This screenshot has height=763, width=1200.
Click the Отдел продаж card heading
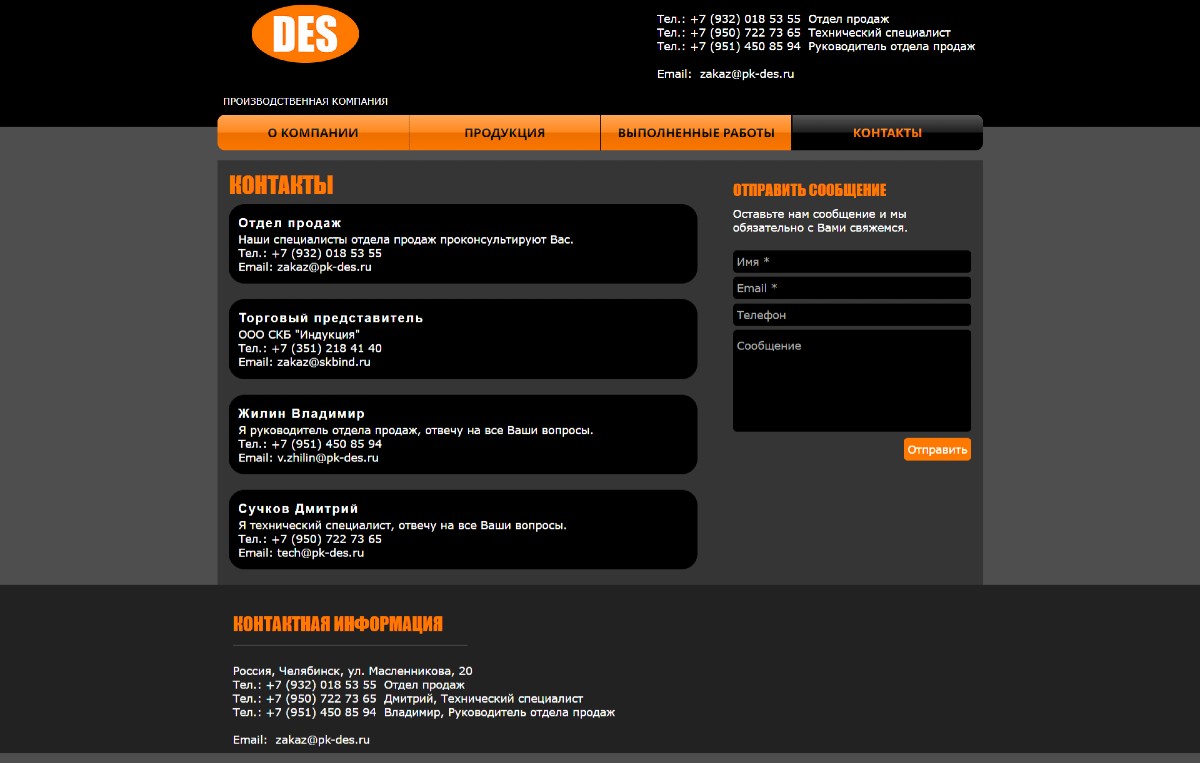coord(290,223)
